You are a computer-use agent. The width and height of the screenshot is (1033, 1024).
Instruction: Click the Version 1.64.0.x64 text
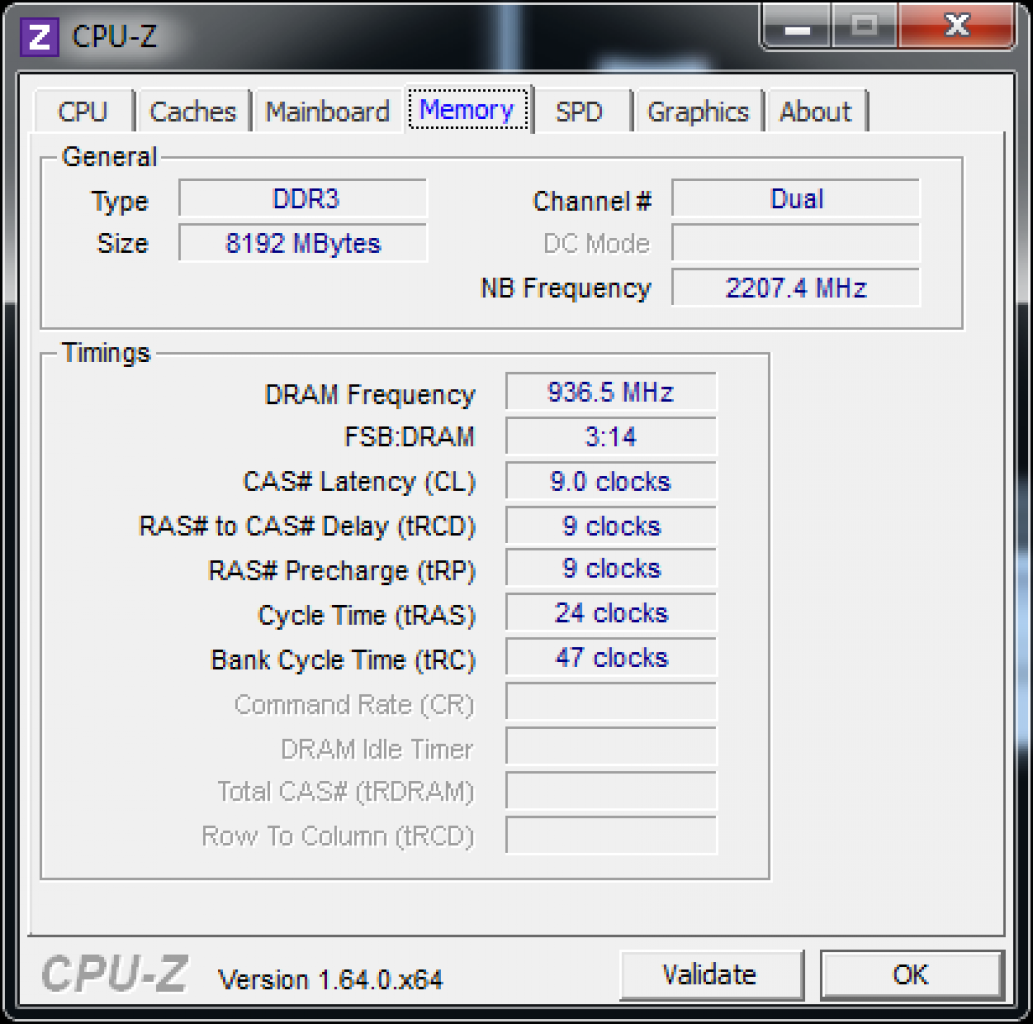pyautogui.click(x=330, y=980)
